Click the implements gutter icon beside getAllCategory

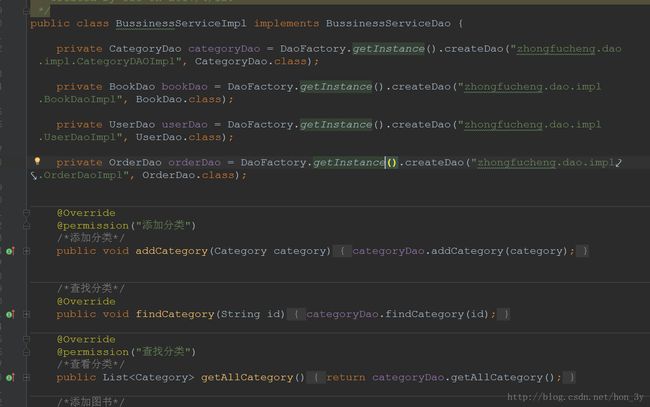tap(10, 378)
